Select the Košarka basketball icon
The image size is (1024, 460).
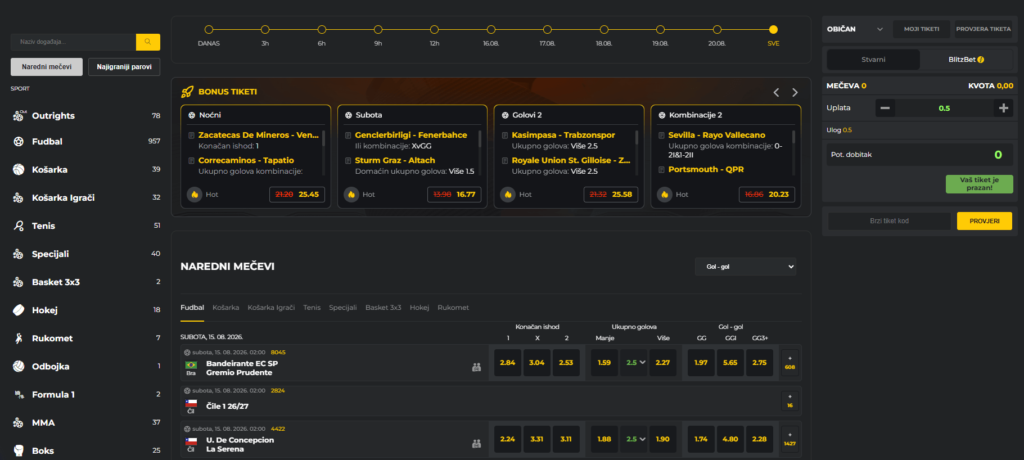tap(19, 169)
